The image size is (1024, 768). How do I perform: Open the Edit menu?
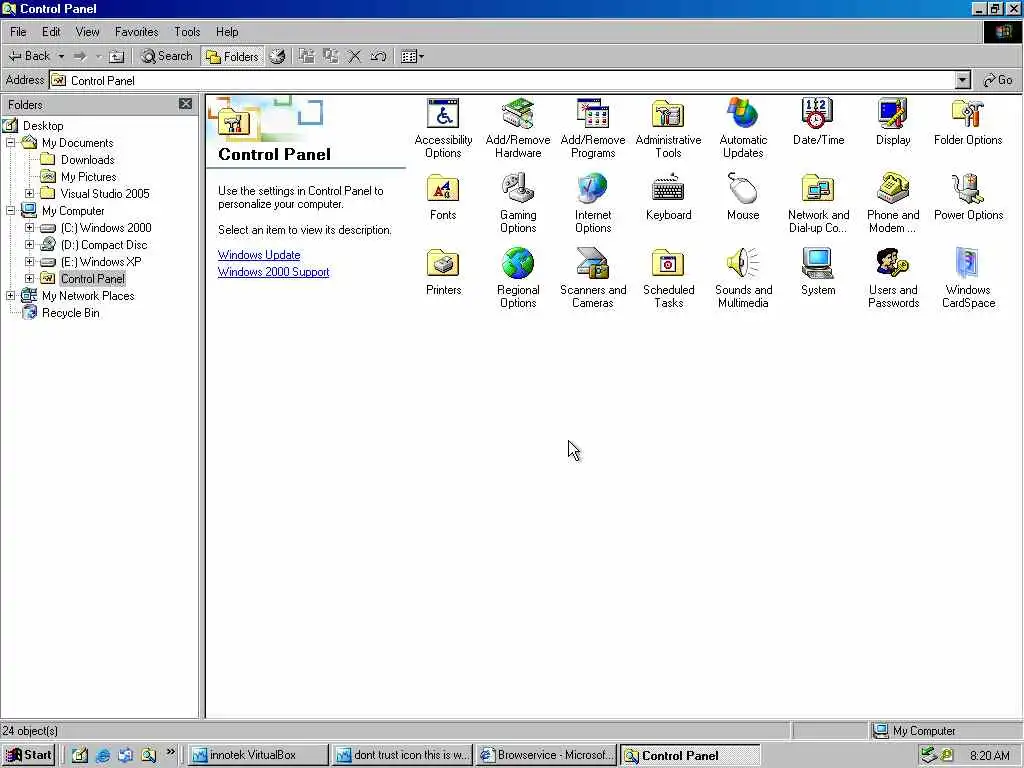pyautogui.click(x=51, y=31)
